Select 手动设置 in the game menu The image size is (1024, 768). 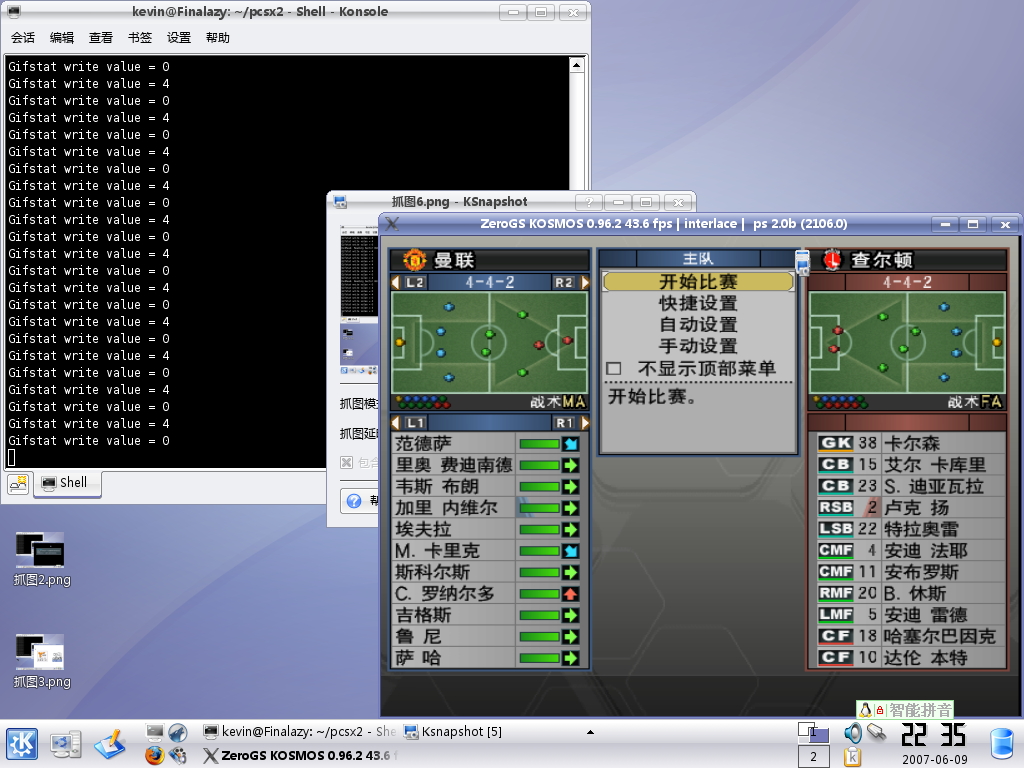pos(697,346)
